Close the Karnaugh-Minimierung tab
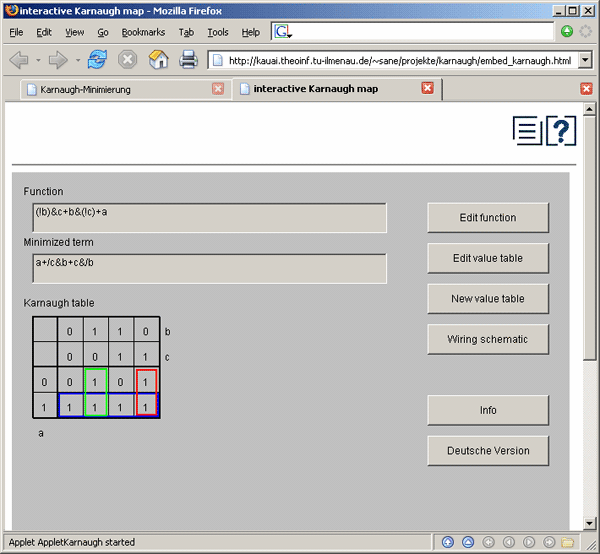Viewport: 600px width, 554px height. pyautogui.click(x=218, y=89)
